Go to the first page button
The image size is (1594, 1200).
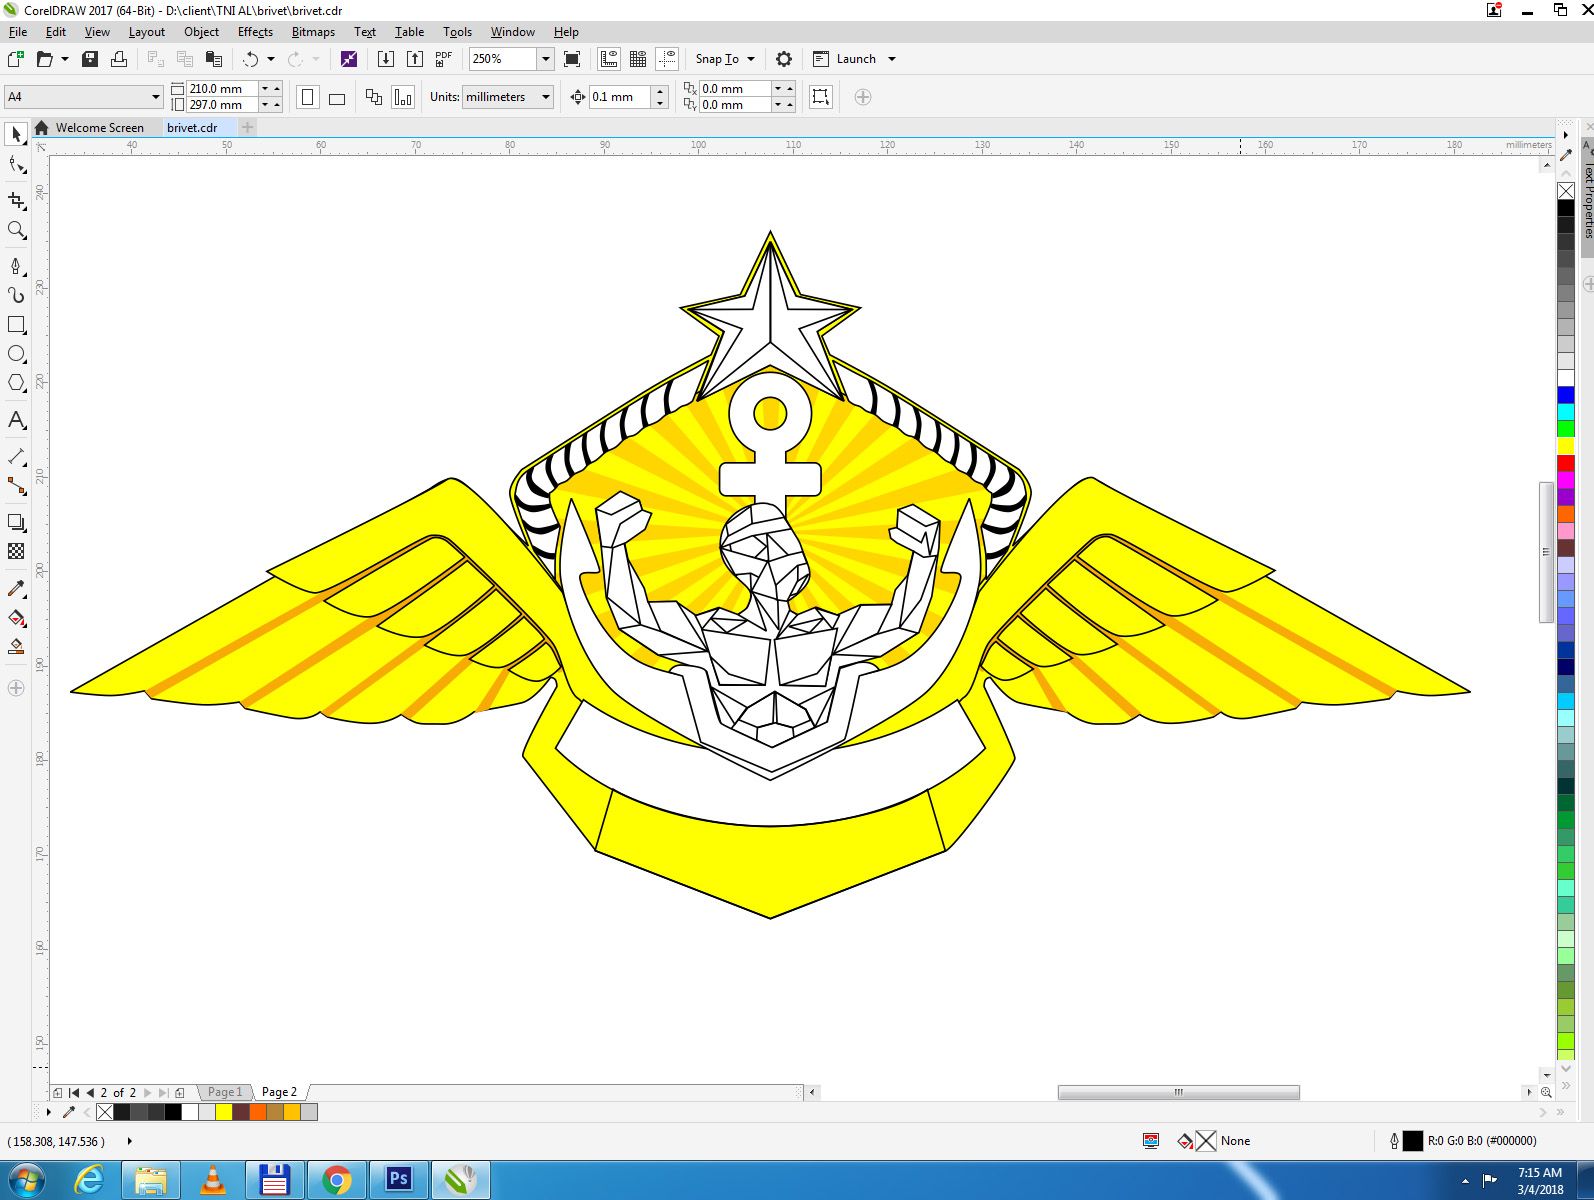click(74, 1093)
